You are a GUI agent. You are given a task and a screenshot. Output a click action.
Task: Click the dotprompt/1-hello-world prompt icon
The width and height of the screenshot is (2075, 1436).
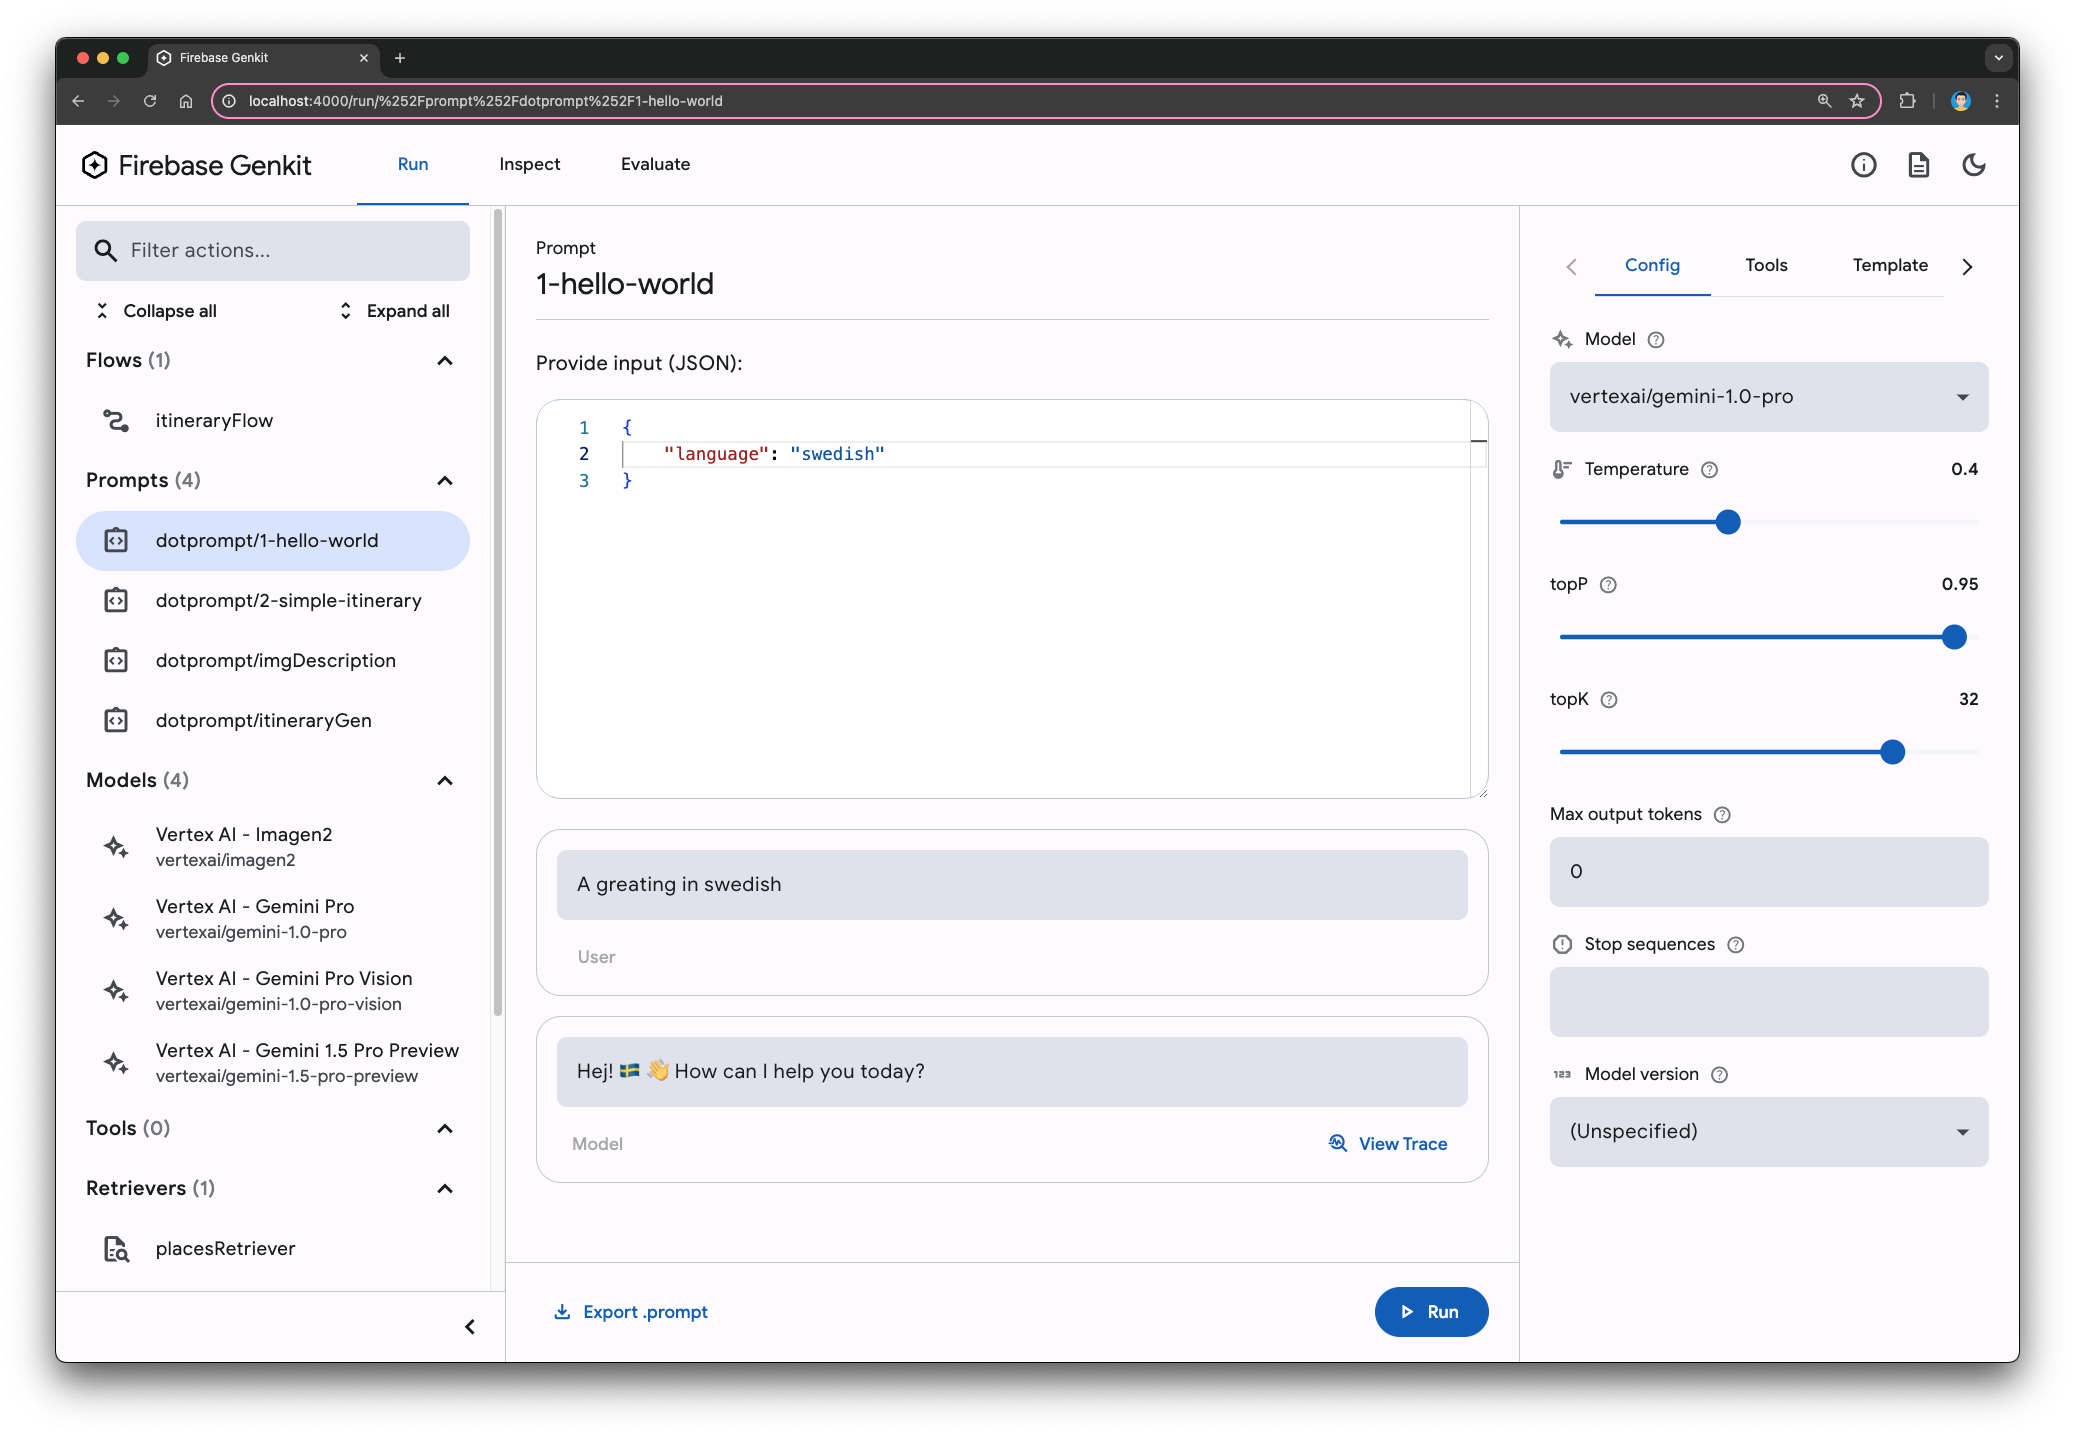pos(118,539)
